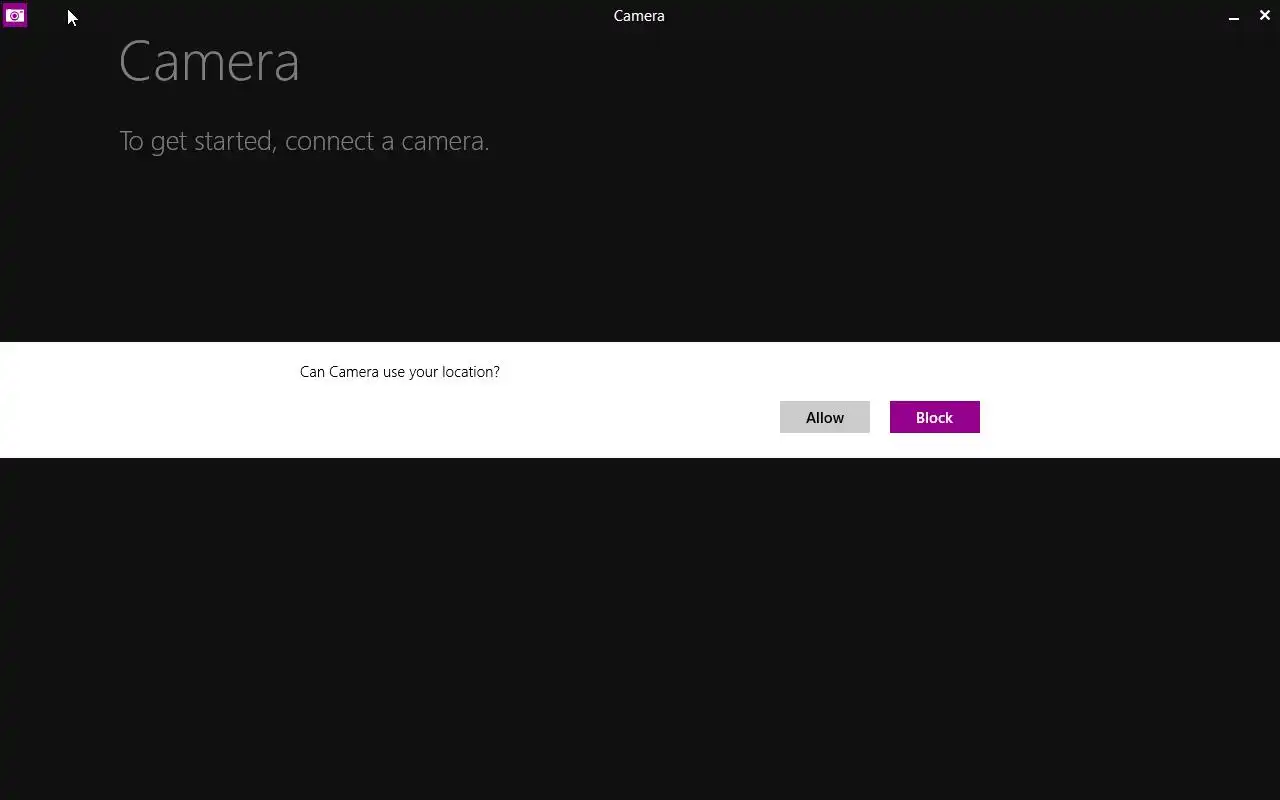Image resolution: width=1280 pixels, height=800 pixels.
Task: Select the "Can Camera use your location?" prompt text
Action: click(x=400, y=372)
